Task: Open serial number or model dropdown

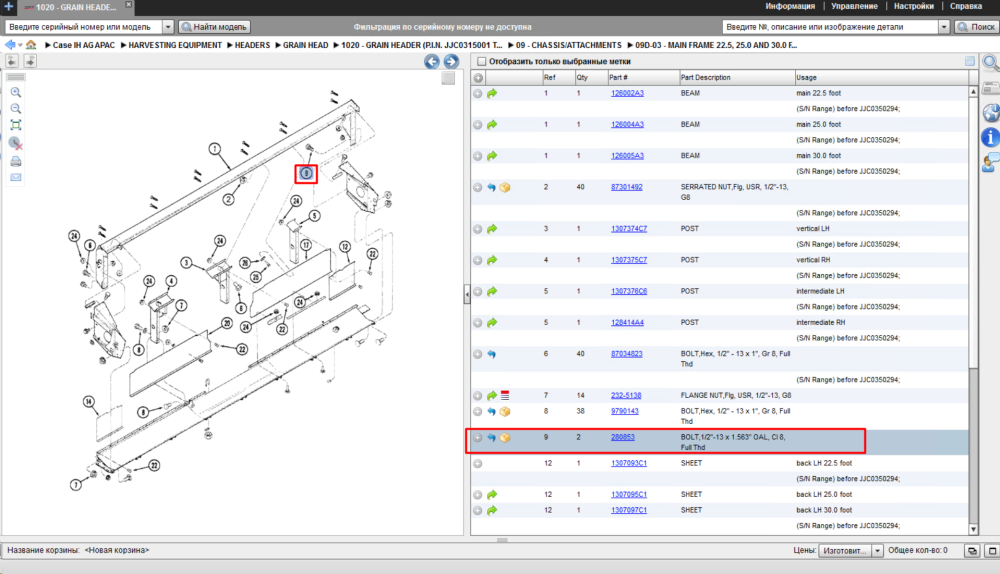Action: pyautogui.click(x=168, y=27)
